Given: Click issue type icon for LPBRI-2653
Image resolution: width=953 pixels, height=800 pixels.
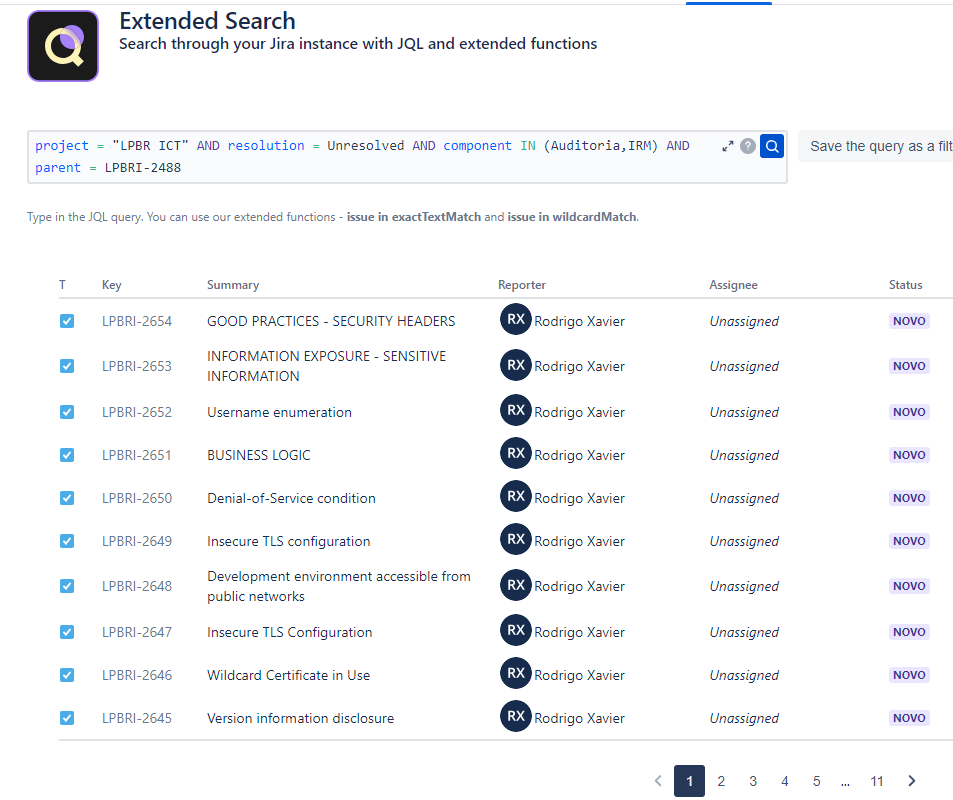Looking at the screenshot, I should (67, 366).
